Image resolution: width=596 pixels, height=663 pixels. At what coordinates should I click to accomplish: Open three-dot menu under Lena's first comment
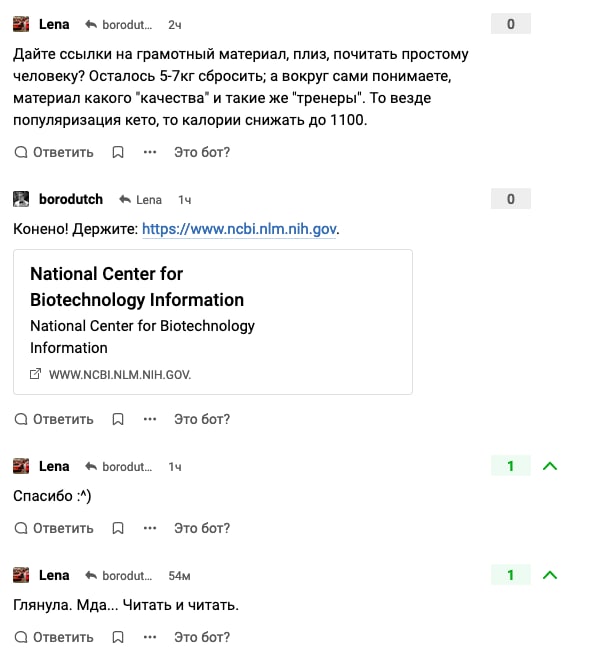(x=150, y=152)
